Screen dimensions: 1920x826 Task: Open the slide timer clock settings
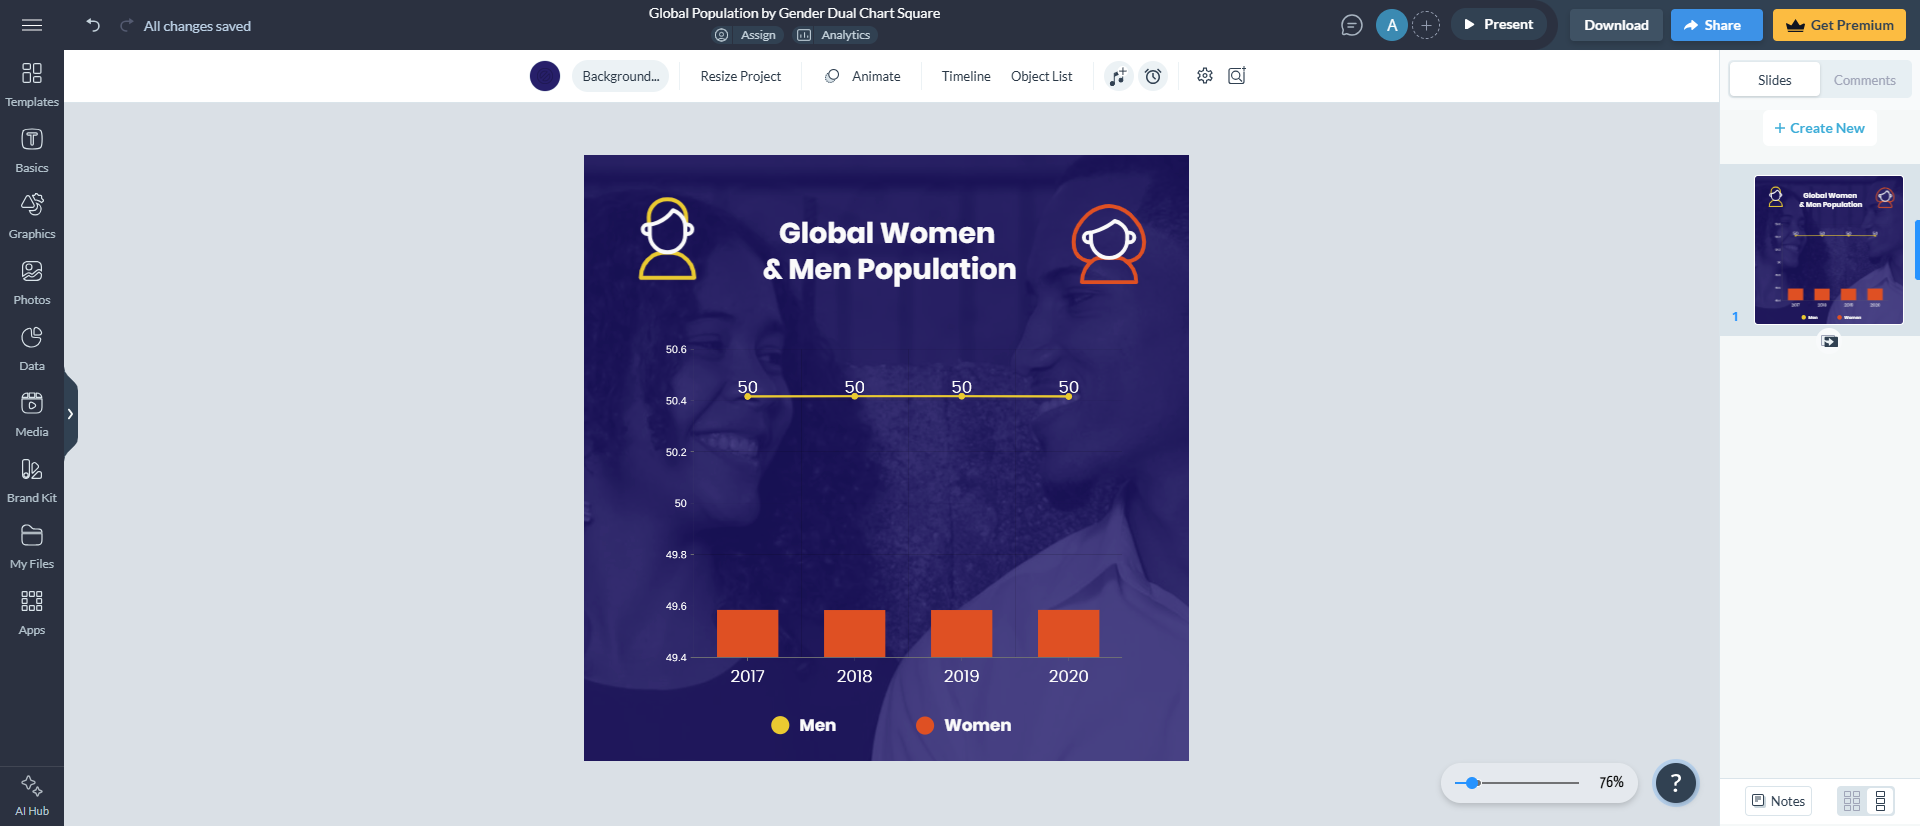pyautogui.click(x=1153, y=76)
